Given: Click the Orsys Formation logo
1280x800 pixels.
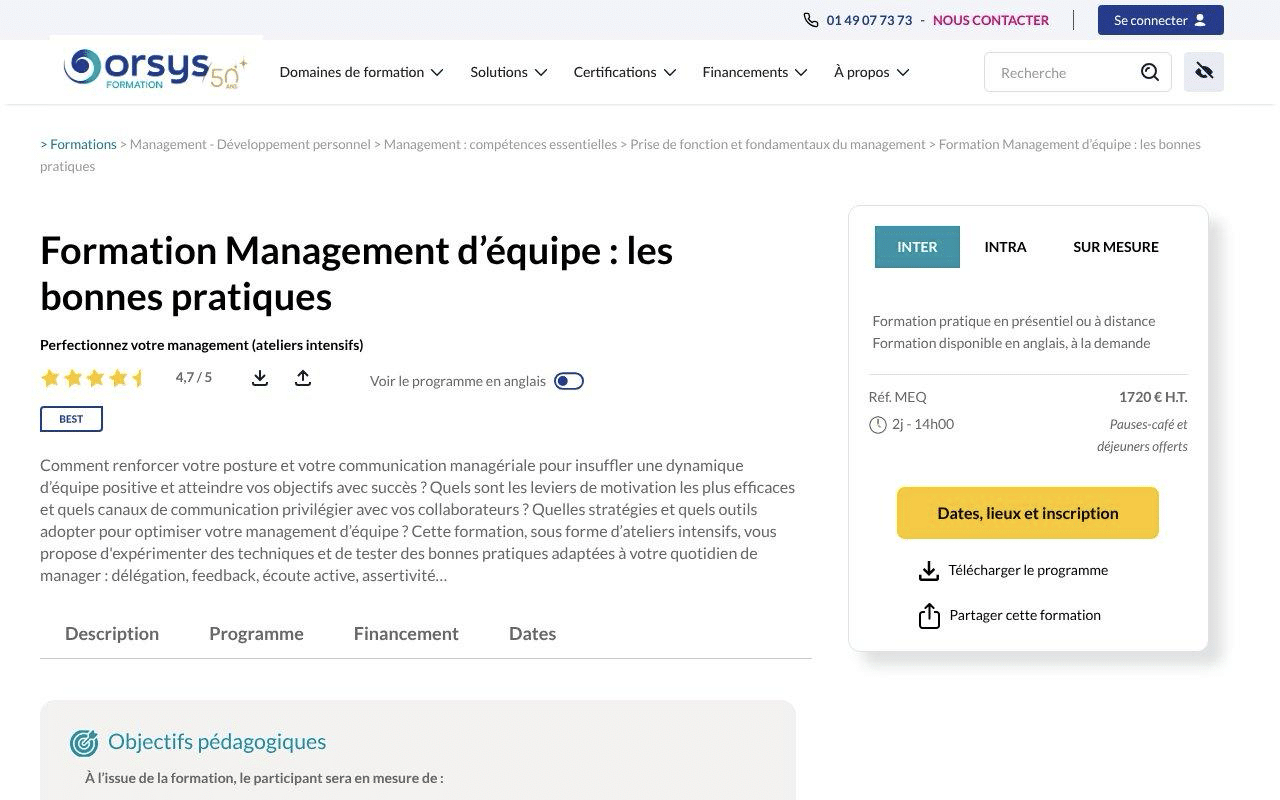Looking at the screenshot, I should [x=155, y=70].
